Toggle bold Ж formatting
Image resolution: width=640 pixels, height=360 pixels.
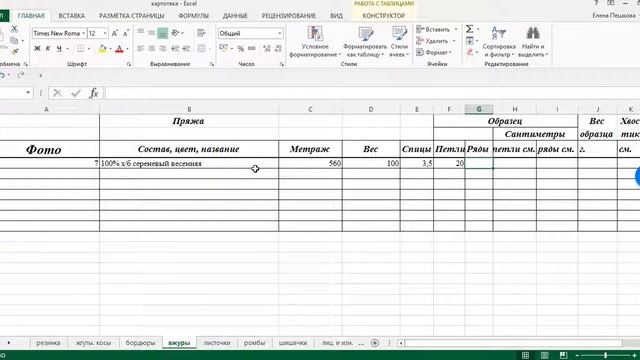37,49
